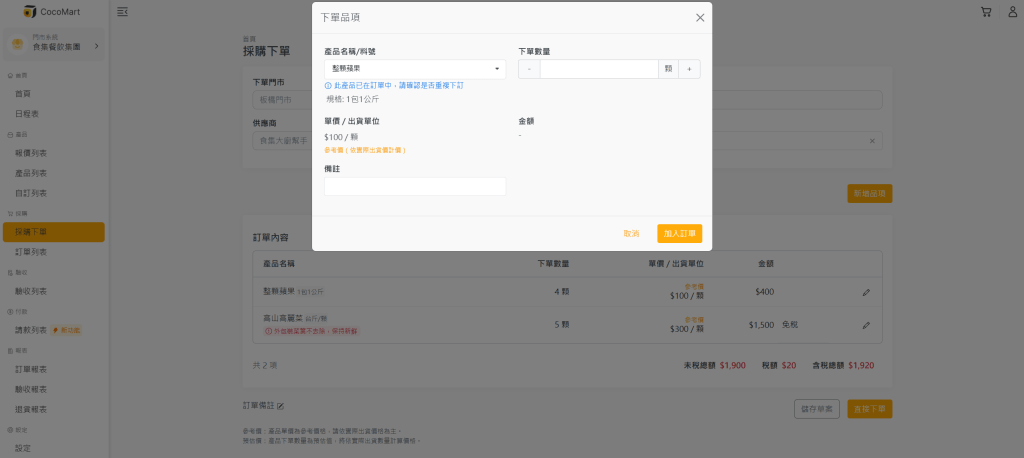1024x458 pixels.
Task: Decrease quantity with minus button
Action: 529,69
